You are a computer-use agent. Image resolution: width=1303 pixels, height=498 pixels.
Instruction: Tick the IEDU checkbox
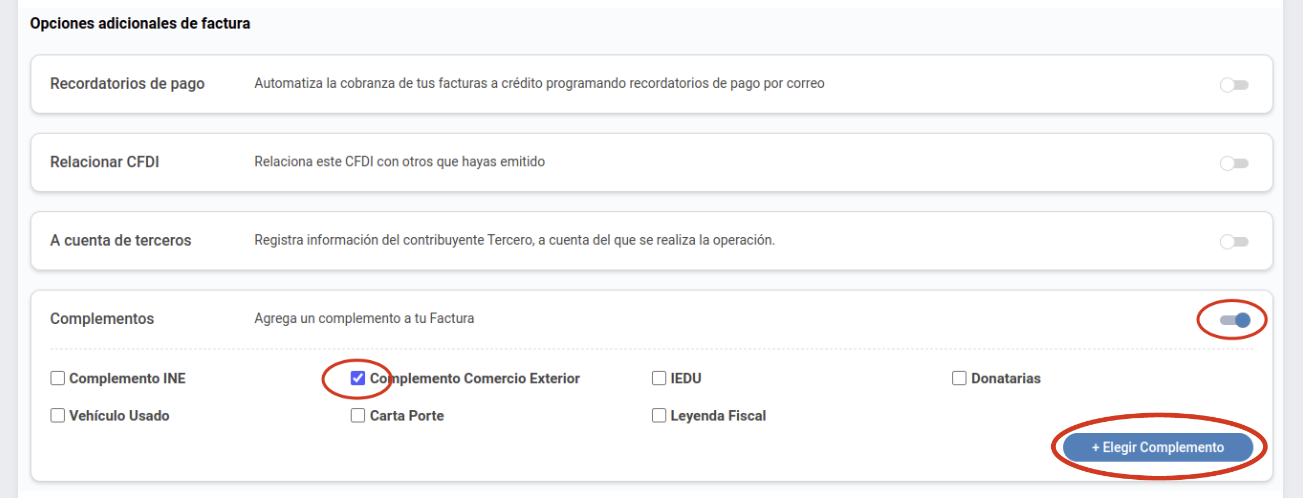659,378
